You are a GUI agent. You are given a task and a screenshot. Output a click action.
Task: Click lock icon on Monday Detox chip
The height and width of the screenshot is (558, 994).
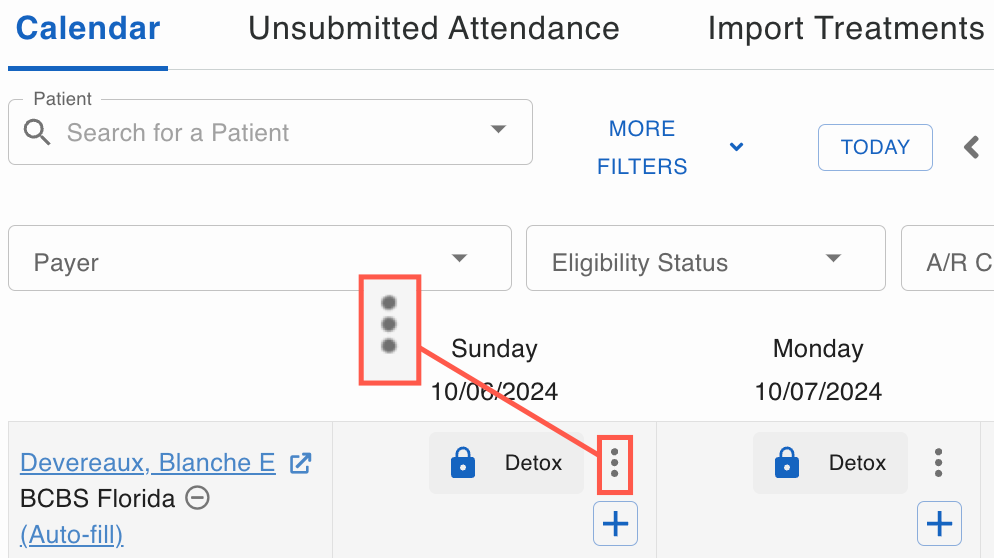[x=787, y=462]
